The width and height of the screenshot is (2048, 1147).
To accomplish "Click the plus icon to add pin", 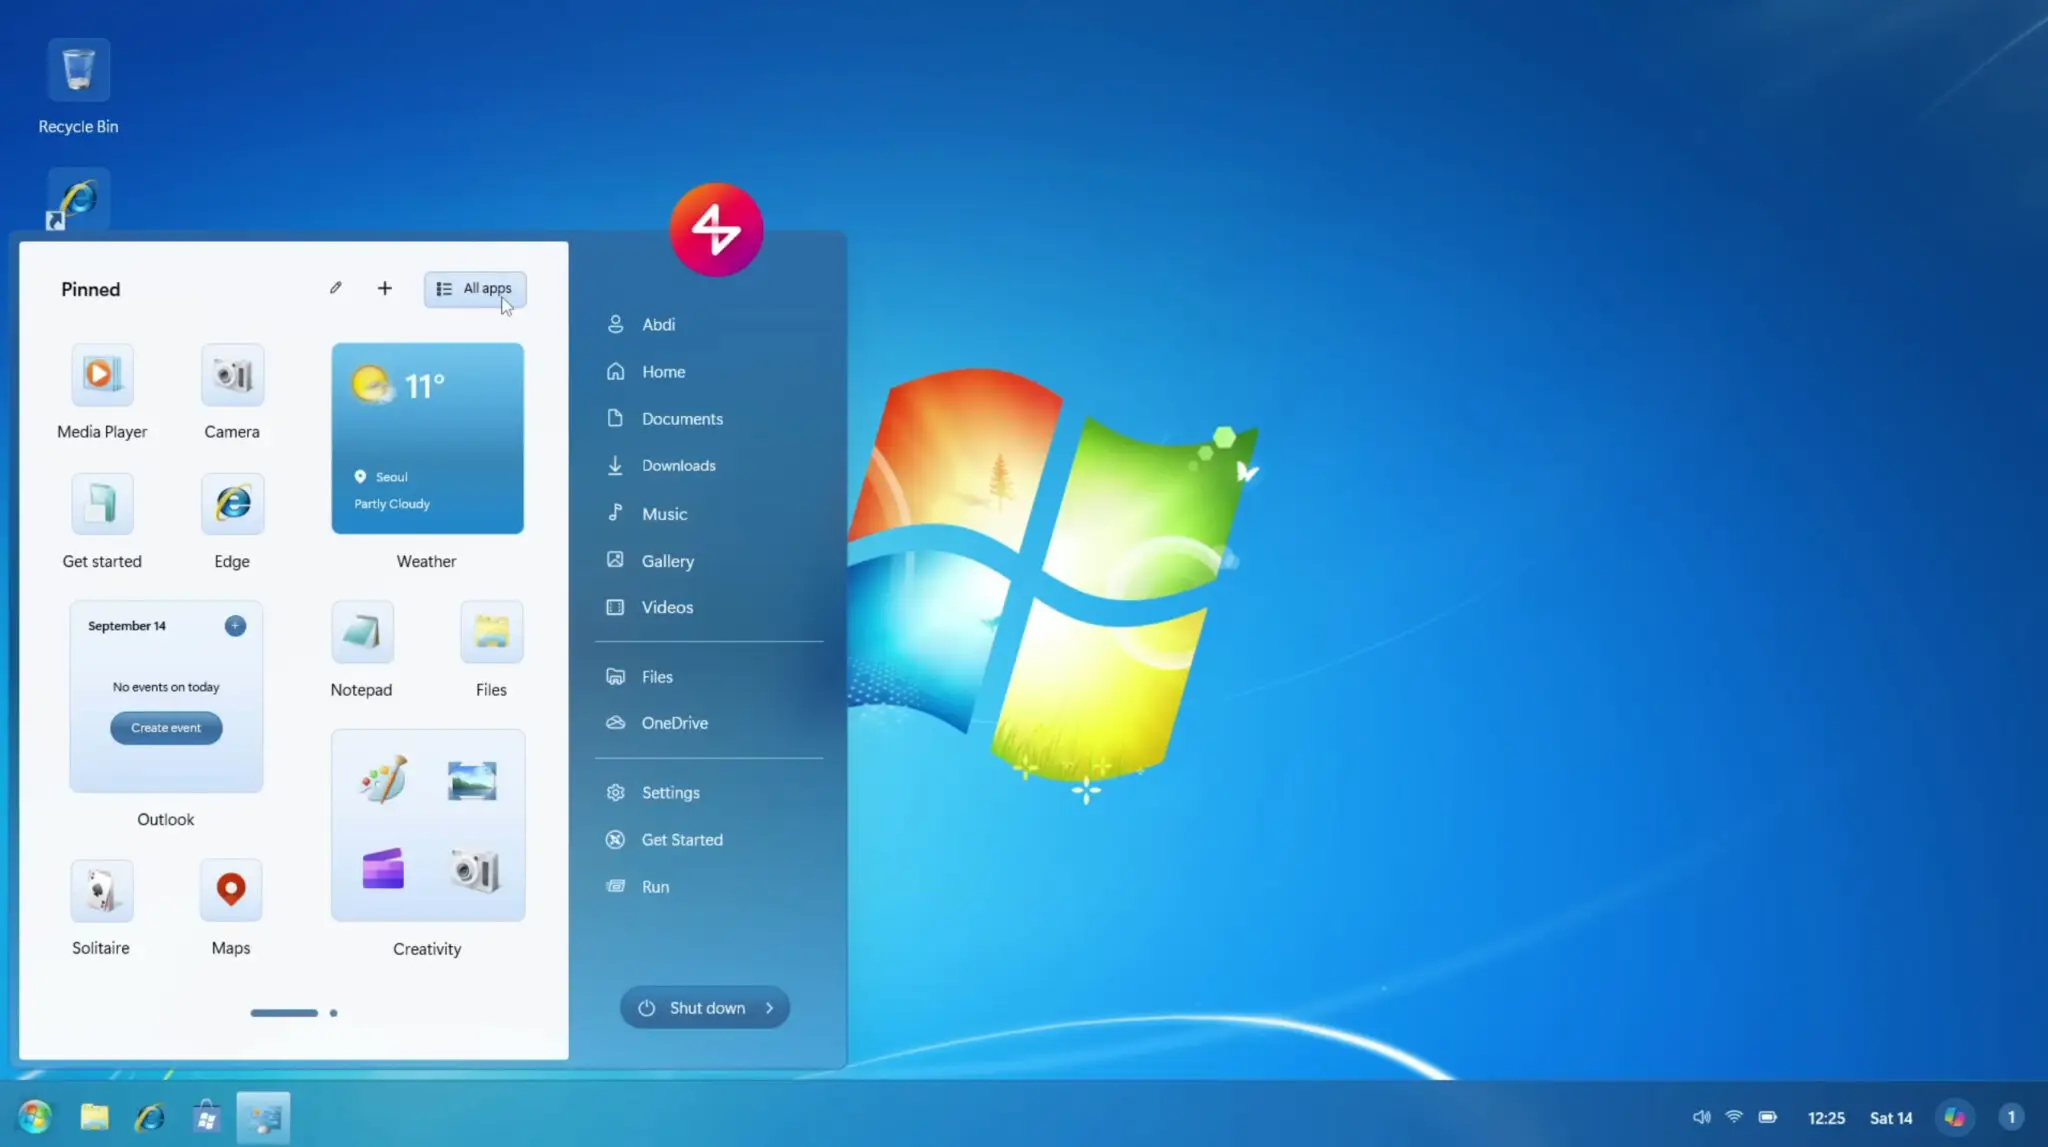I will [385, 288].
